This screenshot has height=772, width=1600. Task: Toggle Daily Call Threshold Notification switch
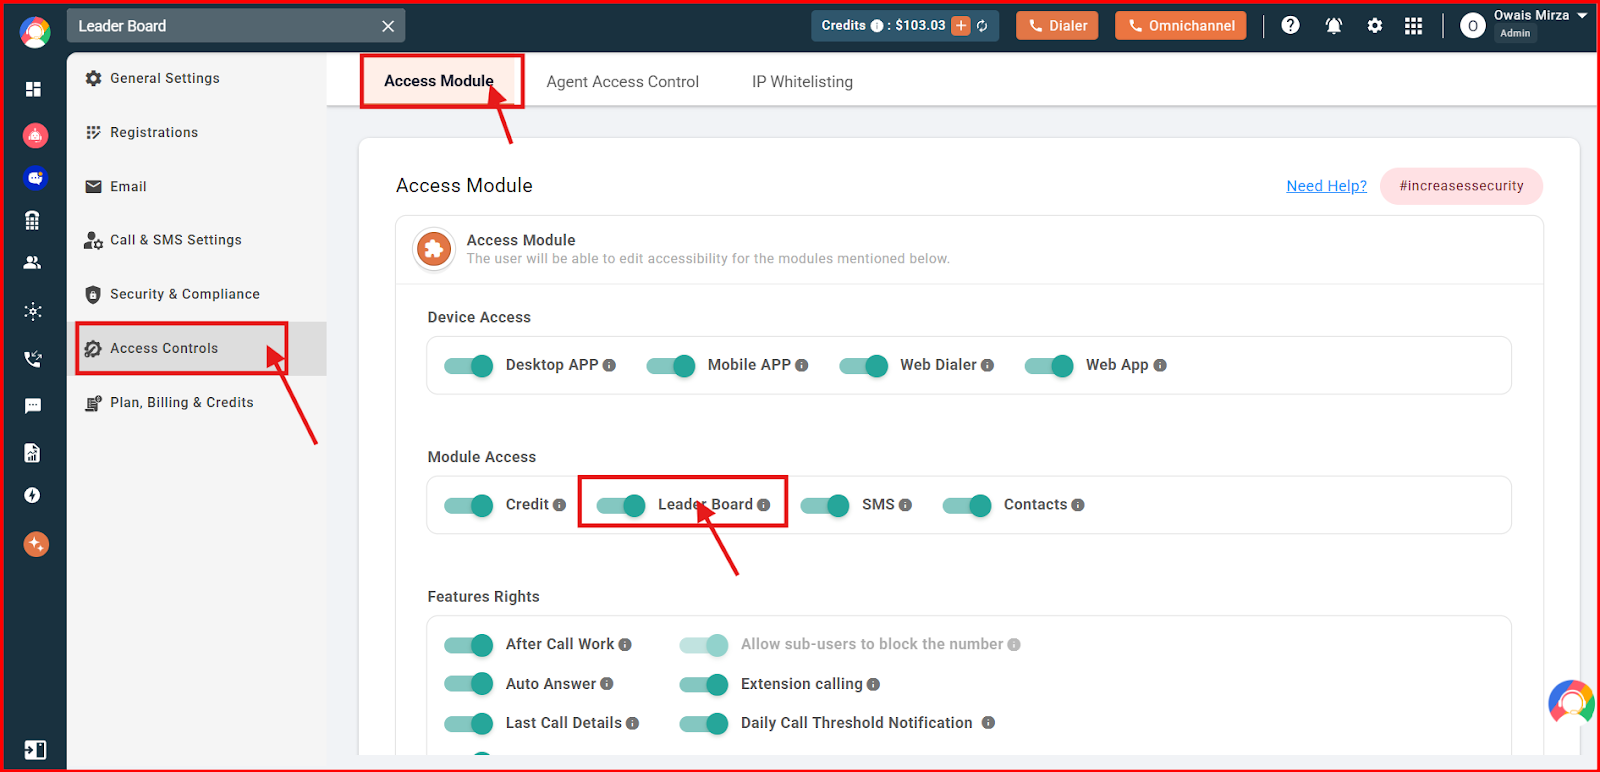pos(704,723)
